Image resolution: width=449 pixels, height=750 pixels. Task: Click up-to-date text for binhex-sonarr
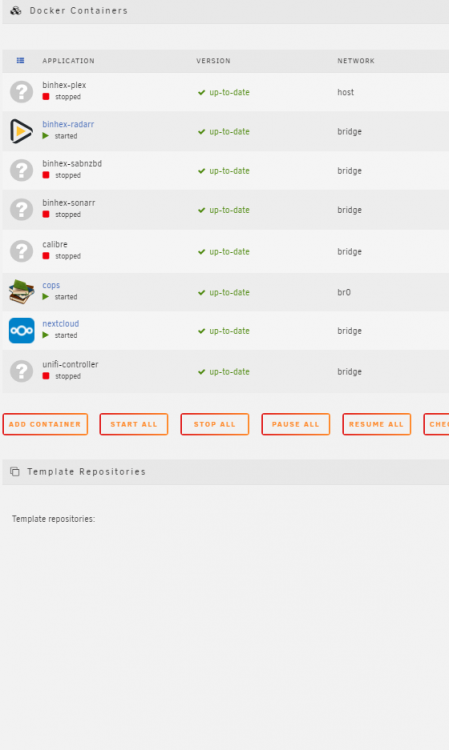(230, 210)
